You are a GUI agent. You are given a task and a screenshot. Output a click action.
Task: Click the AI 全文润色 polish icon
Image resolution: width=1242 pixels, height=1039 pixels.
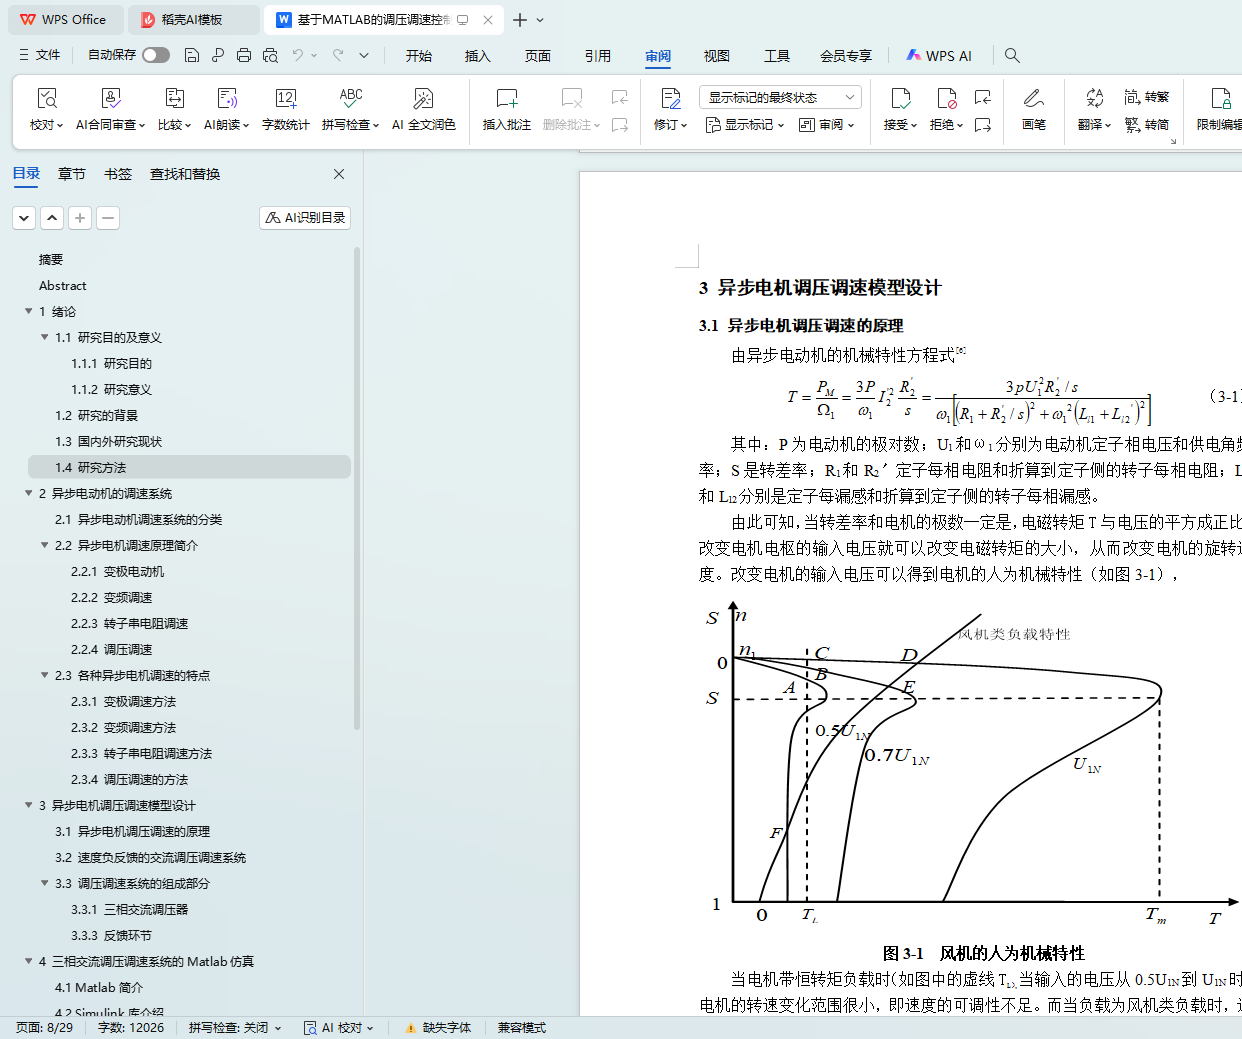pyautogui.click(x=423, y=99)
